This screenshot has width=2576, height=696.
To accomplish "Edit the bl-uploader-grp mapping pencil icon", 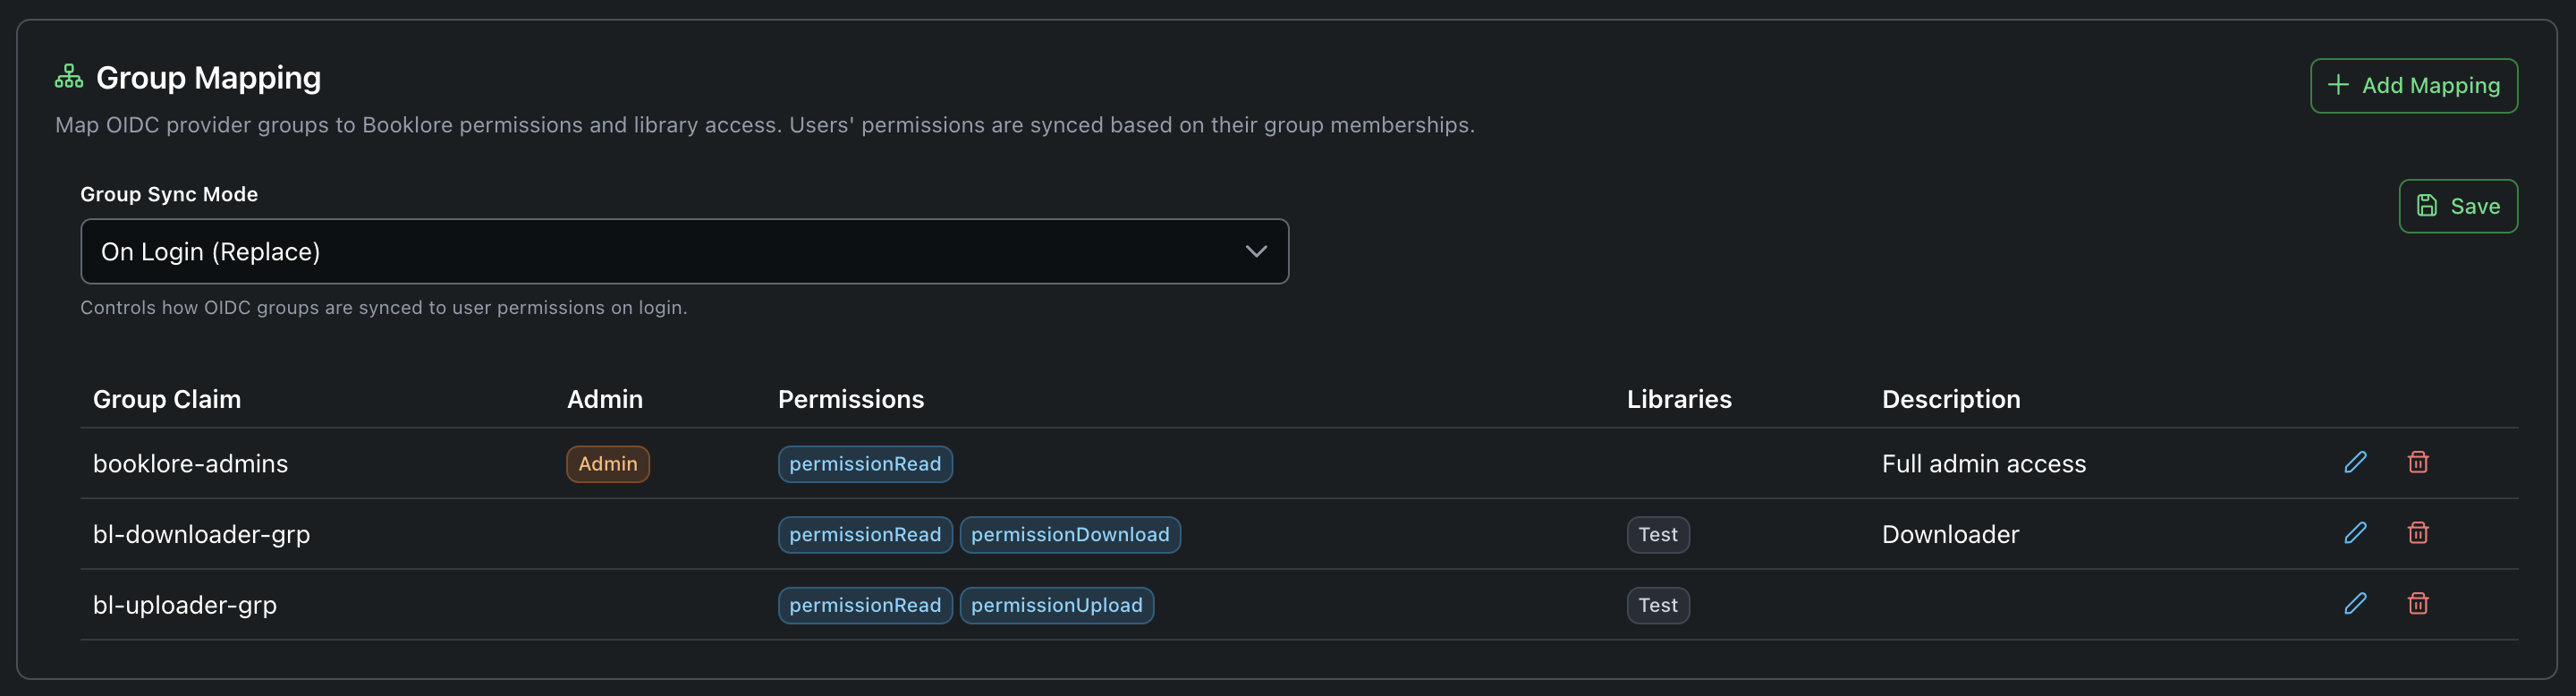I will pos(2355,604).
